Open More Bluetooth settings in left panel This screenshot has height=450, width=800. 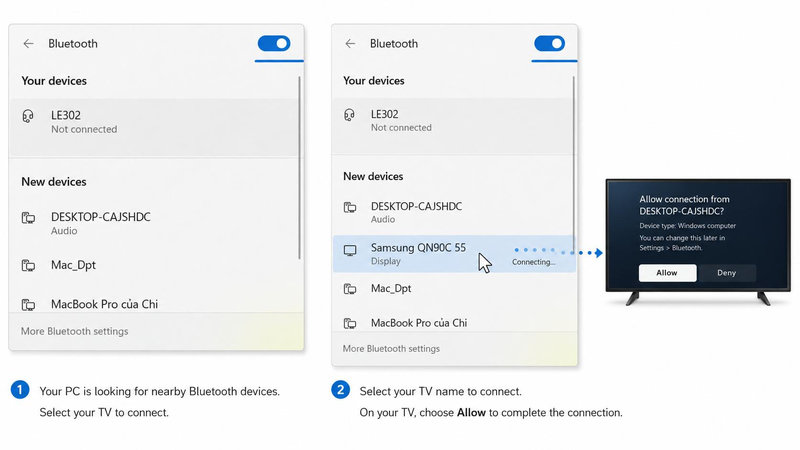click(x=74, y=331)
